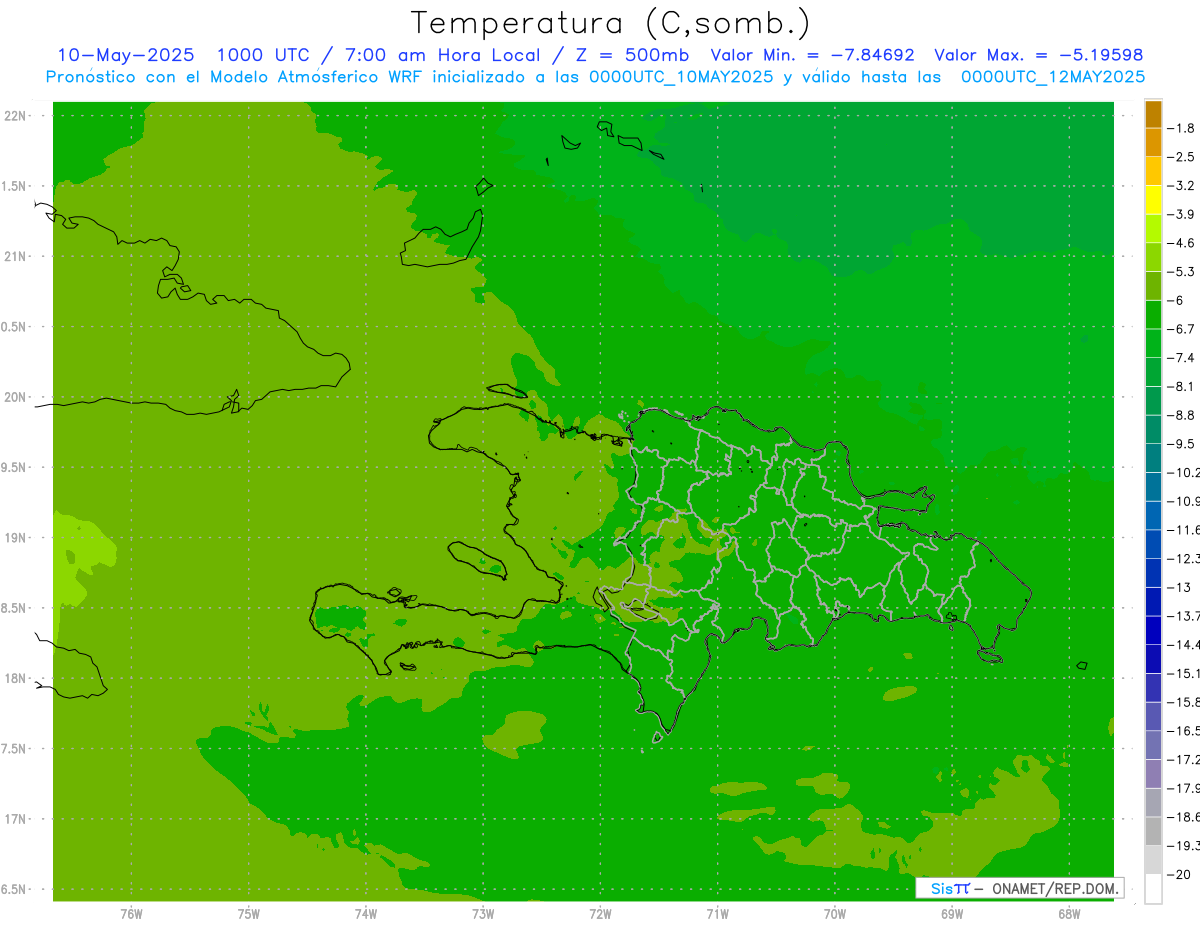Select the dark blue swatch between -13.7 and -14.4
This screenshot has width=1200, height=927.
pos(1153,630)
